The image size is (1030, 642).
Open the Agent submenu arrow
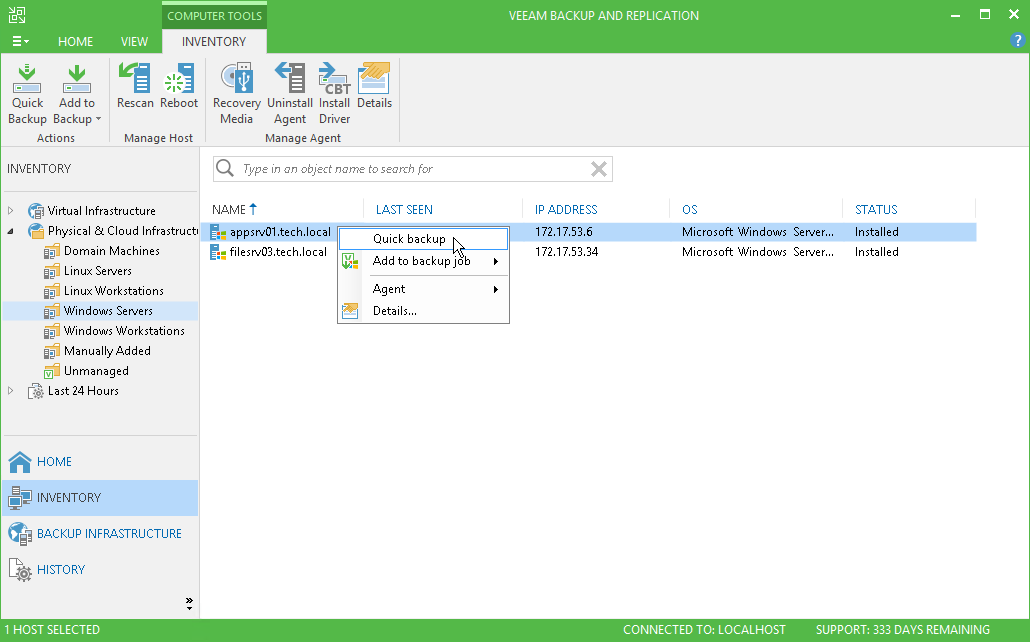click(x=496, y=289)
